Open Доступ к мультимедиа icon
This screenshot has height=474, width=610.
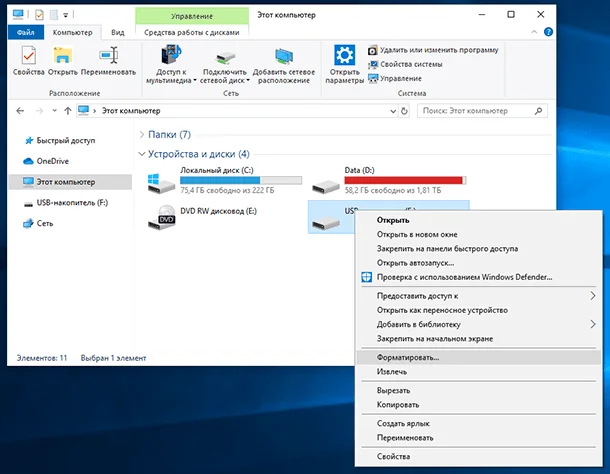pos(172,54)
